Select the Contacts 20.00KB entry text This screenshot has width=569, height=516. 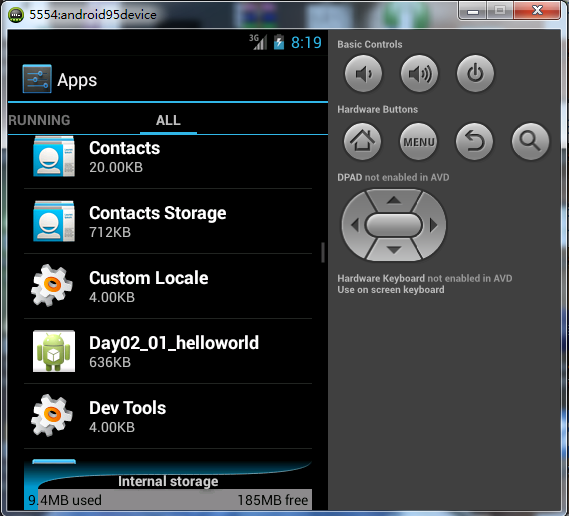pos(124,157)
